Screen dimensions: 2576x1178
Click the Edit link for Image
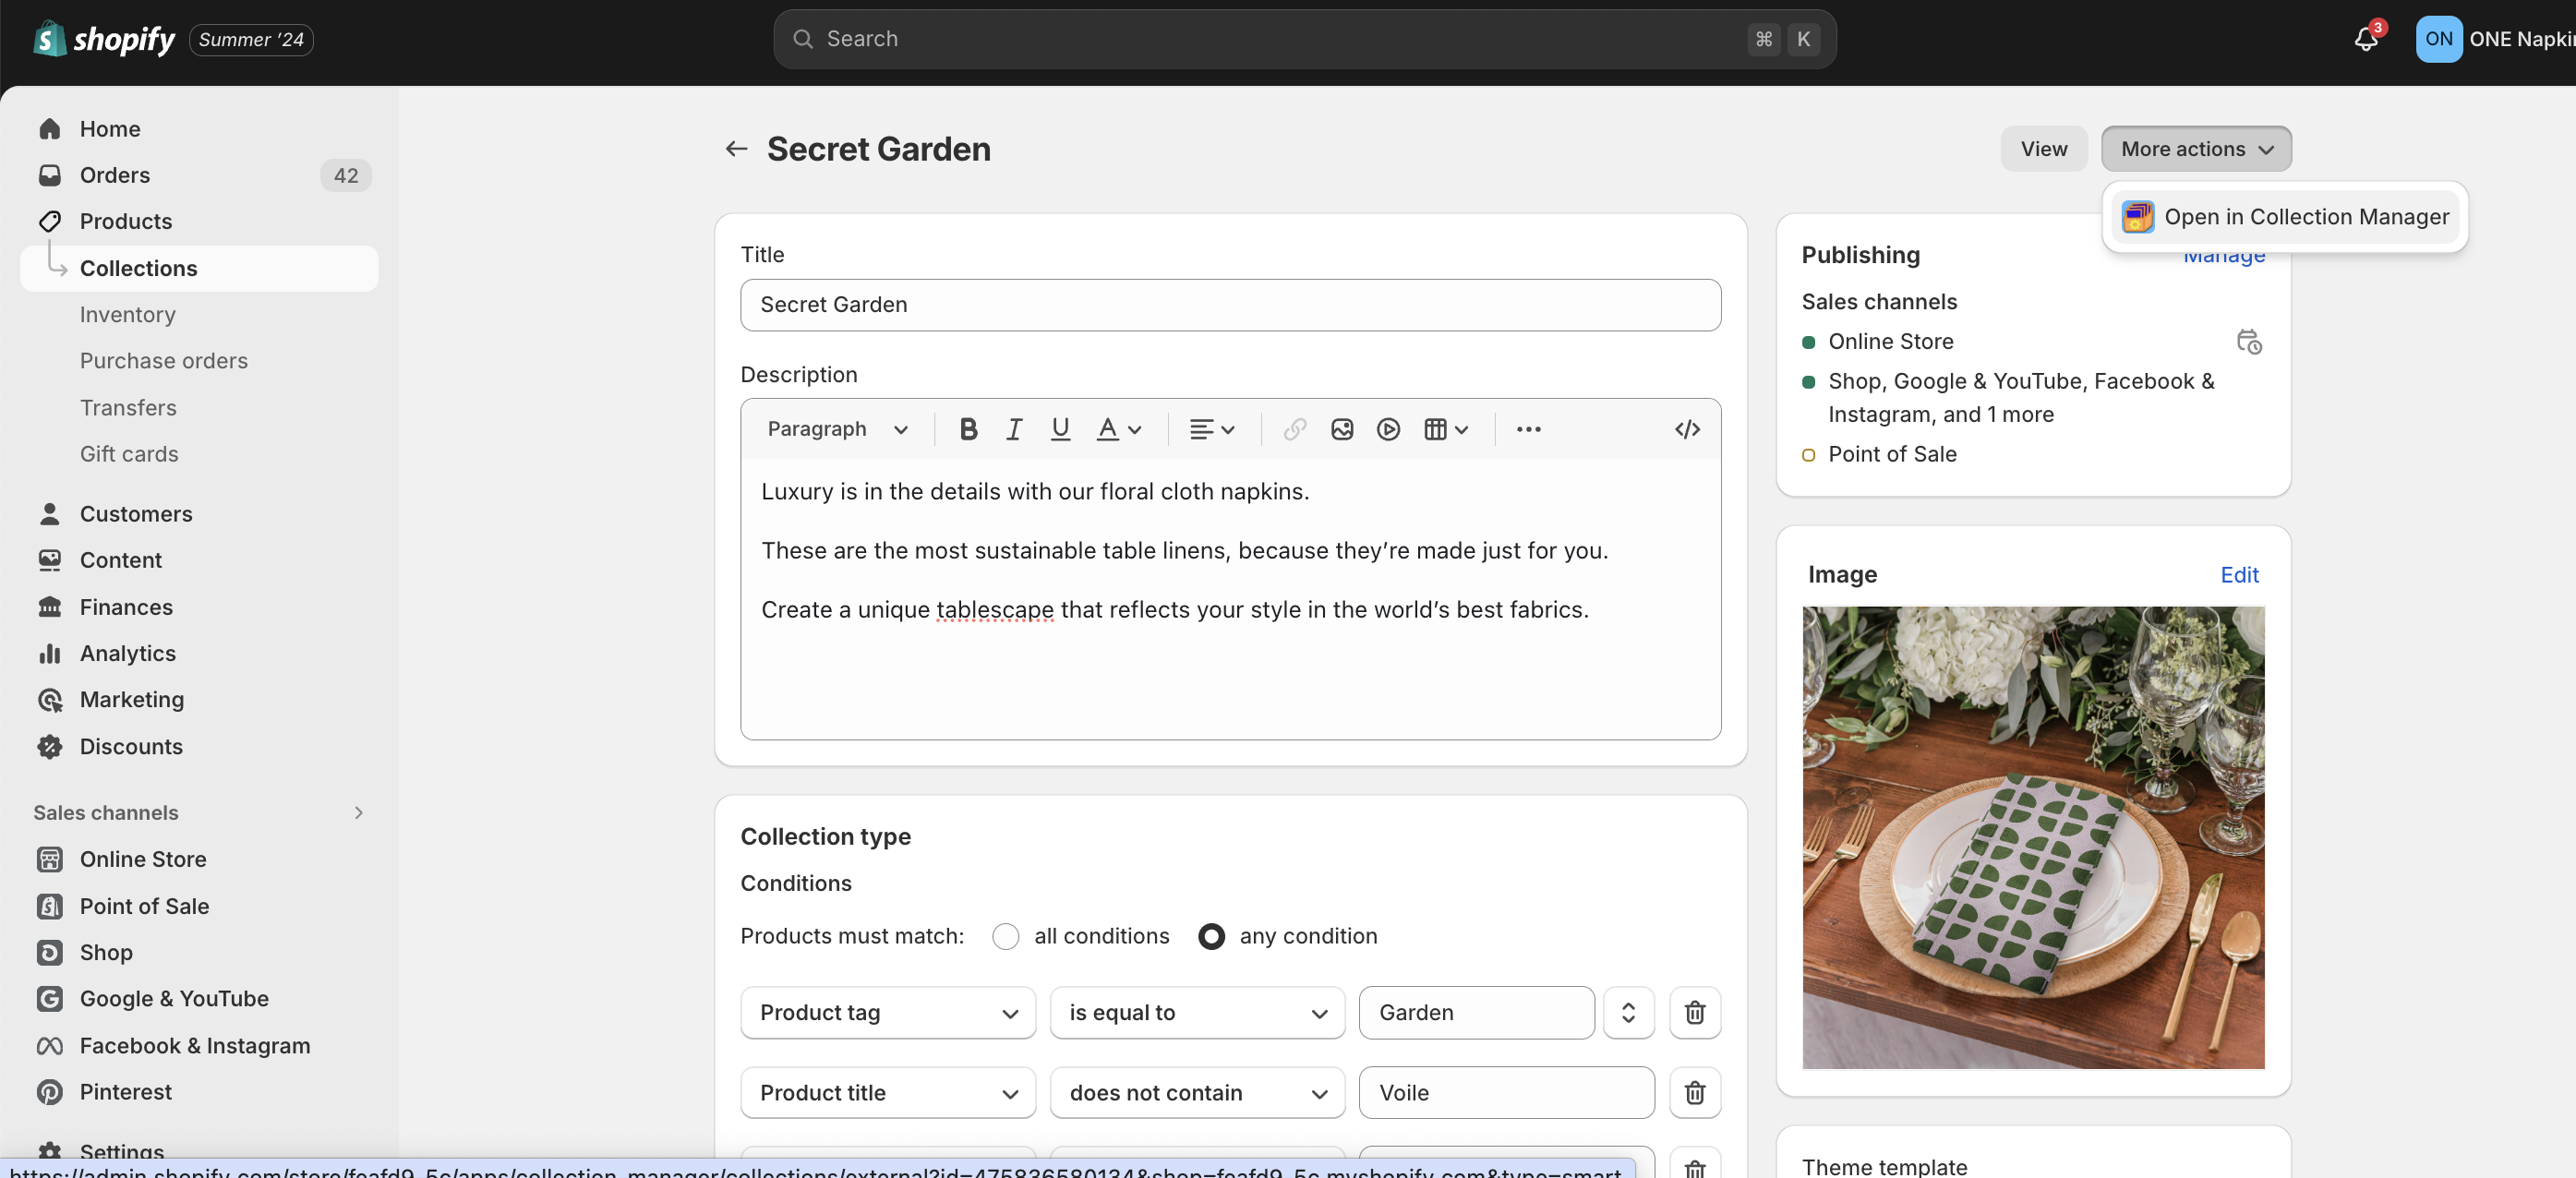(2238, 574)
